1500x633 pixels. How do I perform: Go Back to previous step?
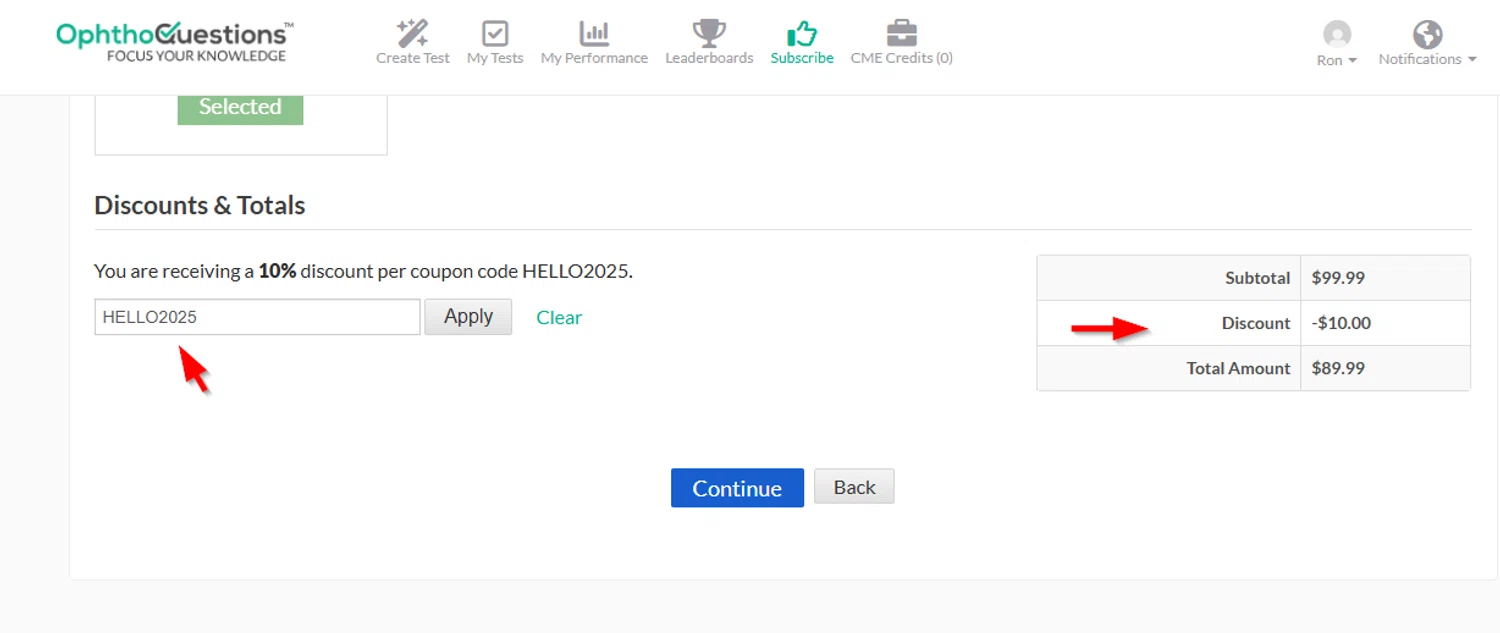click(854, 487)
